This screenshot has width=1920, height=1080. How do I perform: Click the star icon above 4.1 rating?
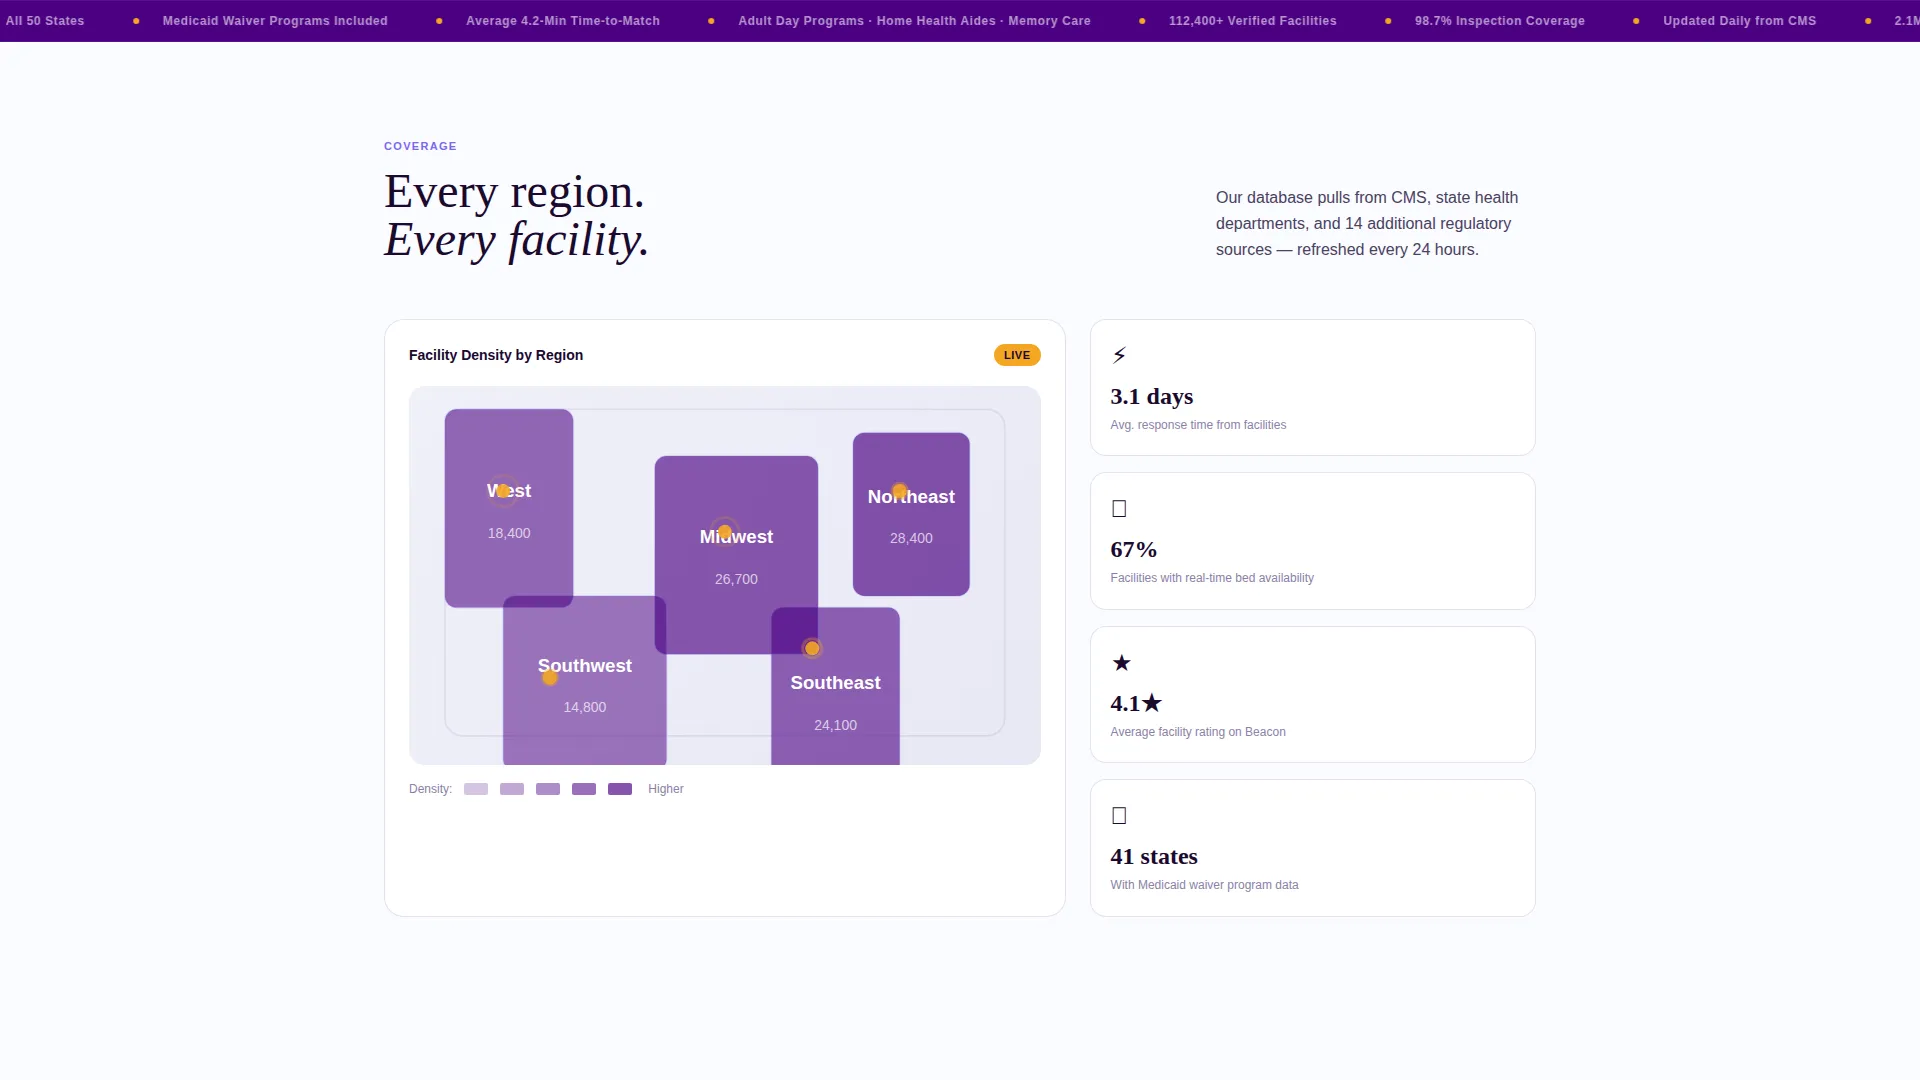click(1121, 662)
